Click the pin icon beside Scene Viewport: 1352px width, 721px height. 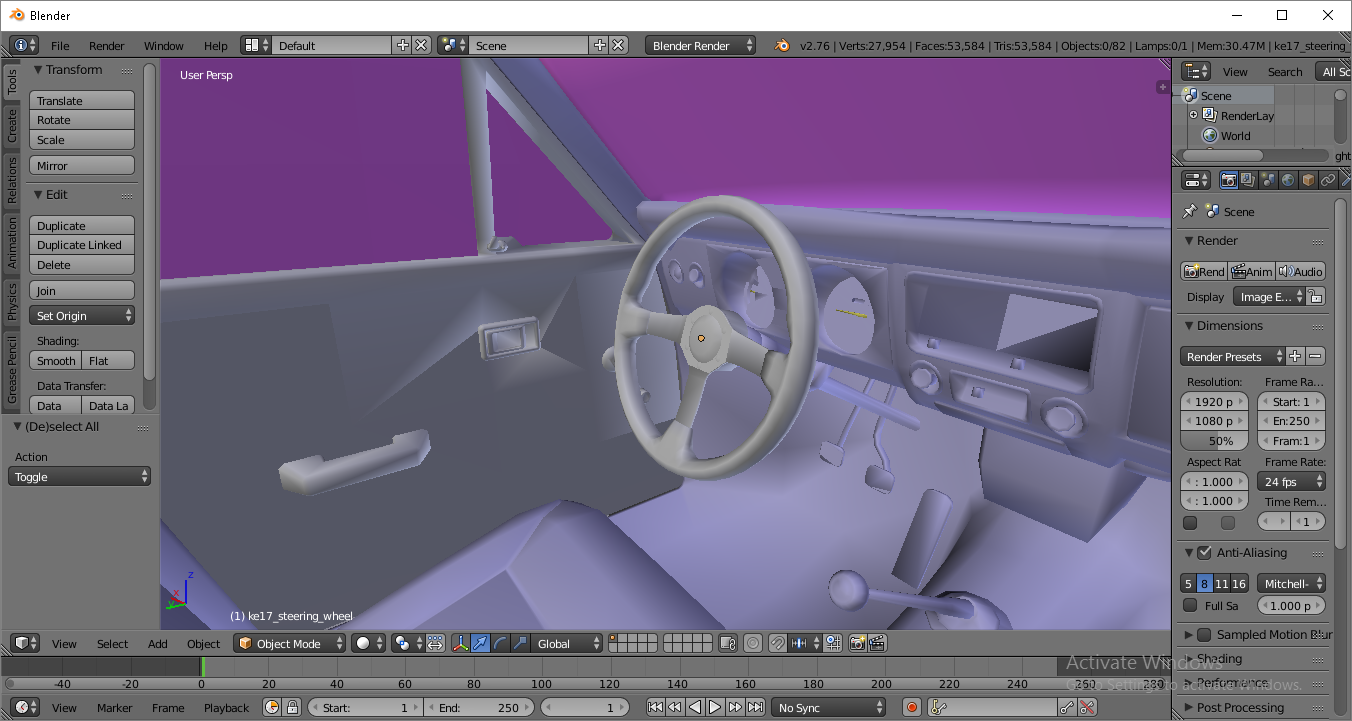[x=1190, y=212]
